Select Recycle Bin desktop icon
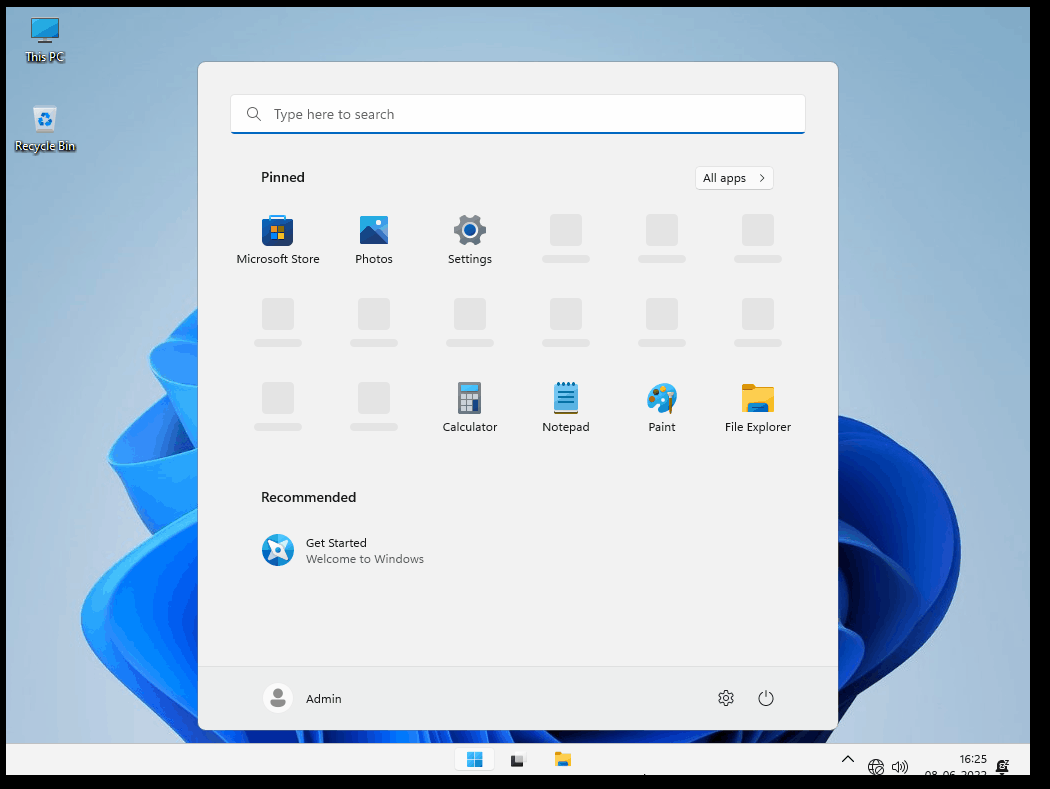Screen dimensions: 1050x789 pos(45,129)
